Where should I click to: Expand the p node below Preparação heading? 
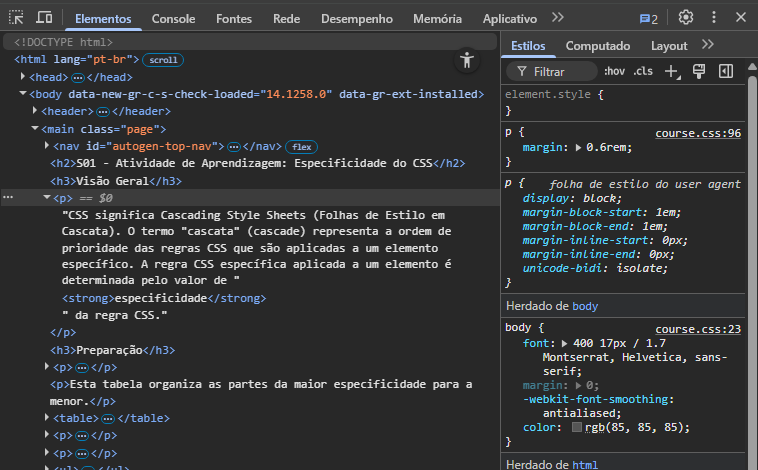[x=47, y=367]
